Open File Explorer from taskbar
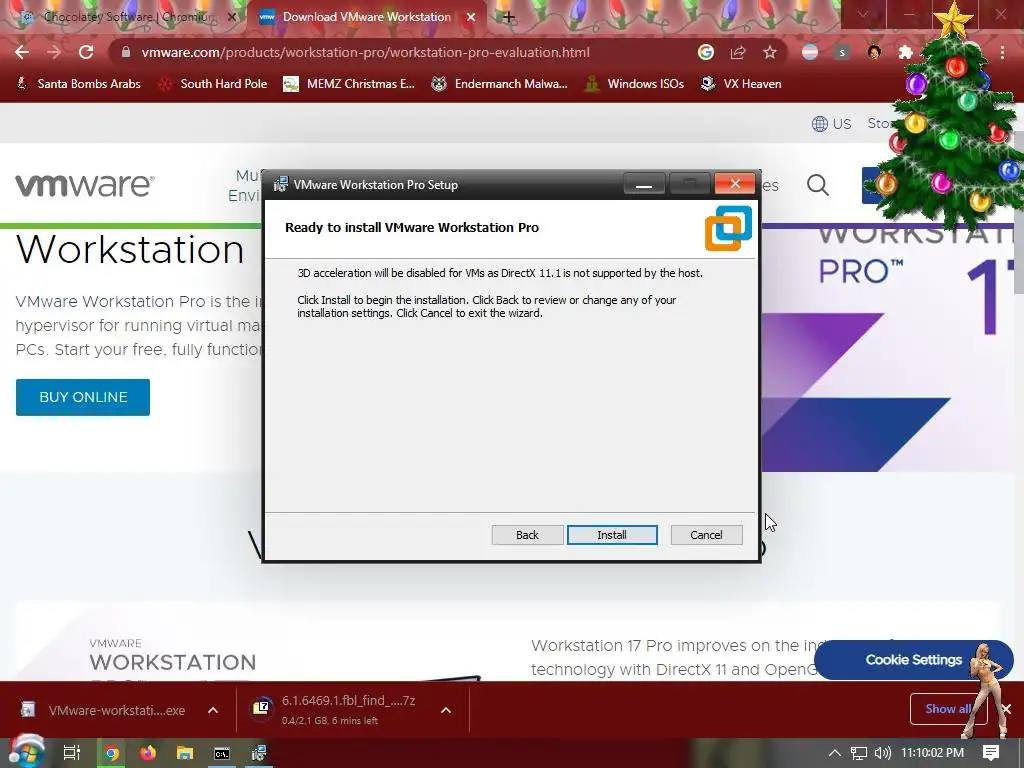 (x=185, y=753)
